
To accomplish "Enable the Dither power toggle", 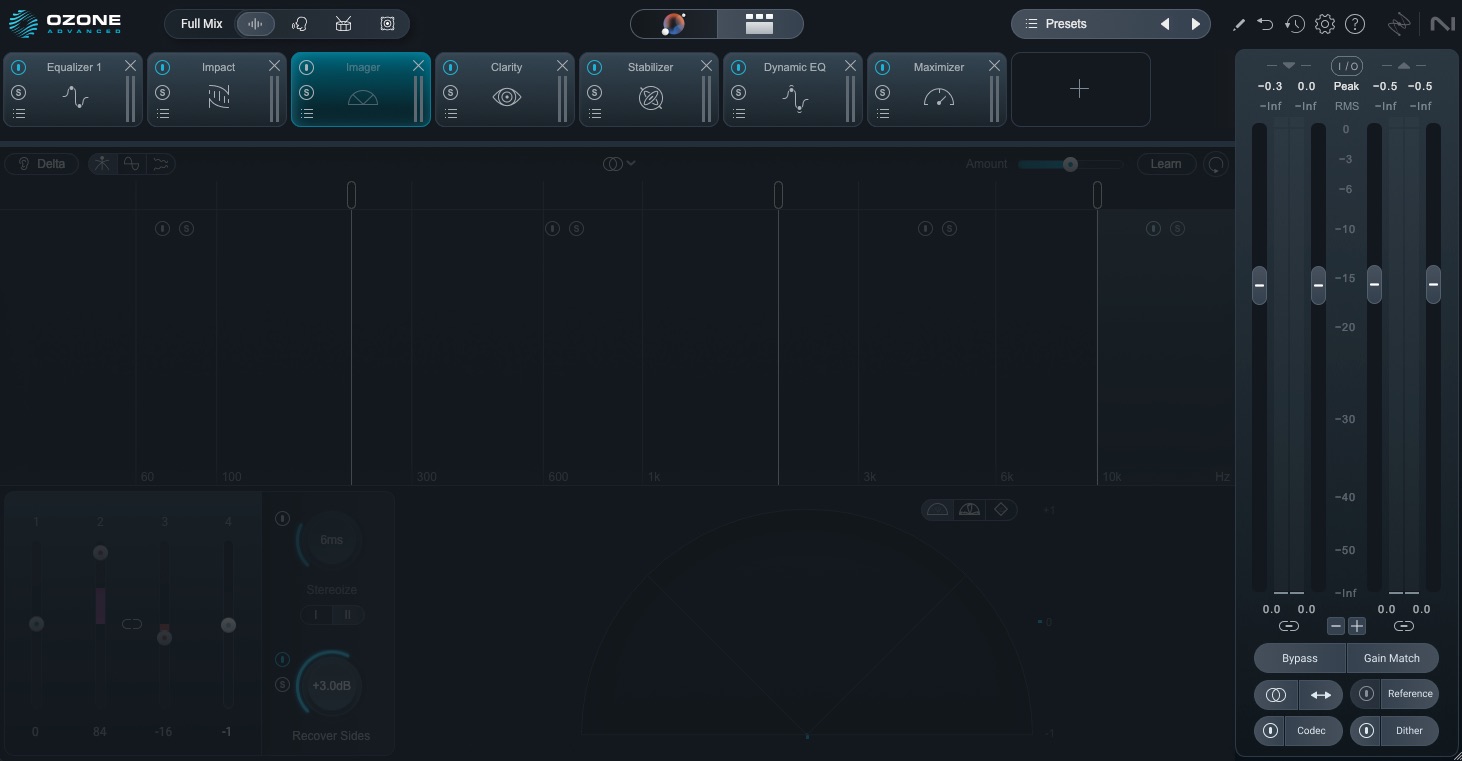I will pos(1366,731).
